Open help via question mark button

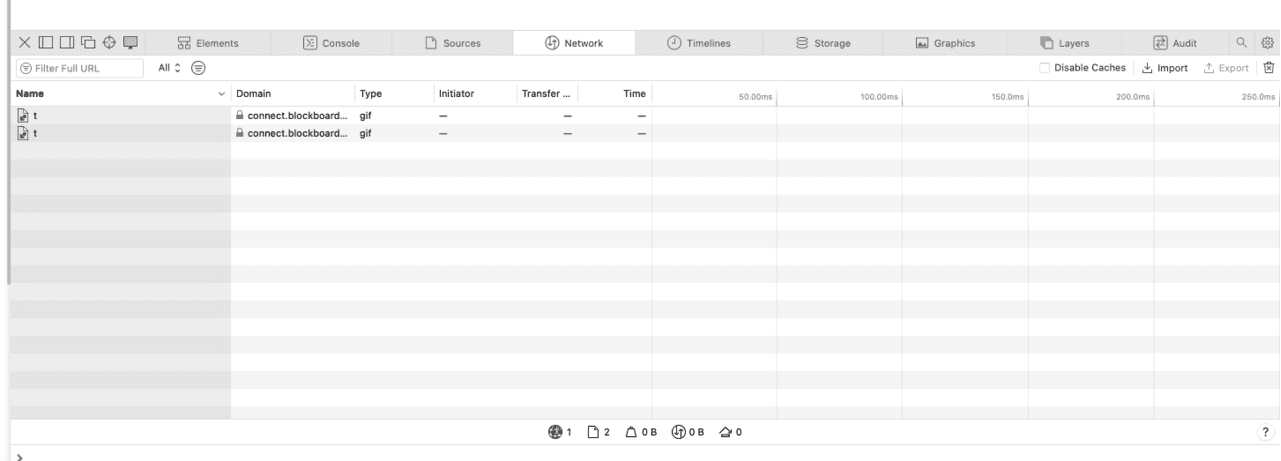[x=1265, y=433]
